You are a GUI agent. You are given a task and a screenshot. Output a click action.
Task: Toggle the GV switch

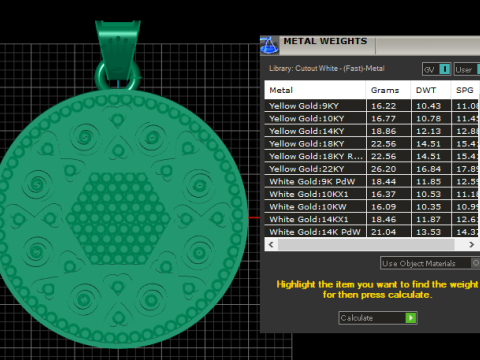click(x=436, y=69)
